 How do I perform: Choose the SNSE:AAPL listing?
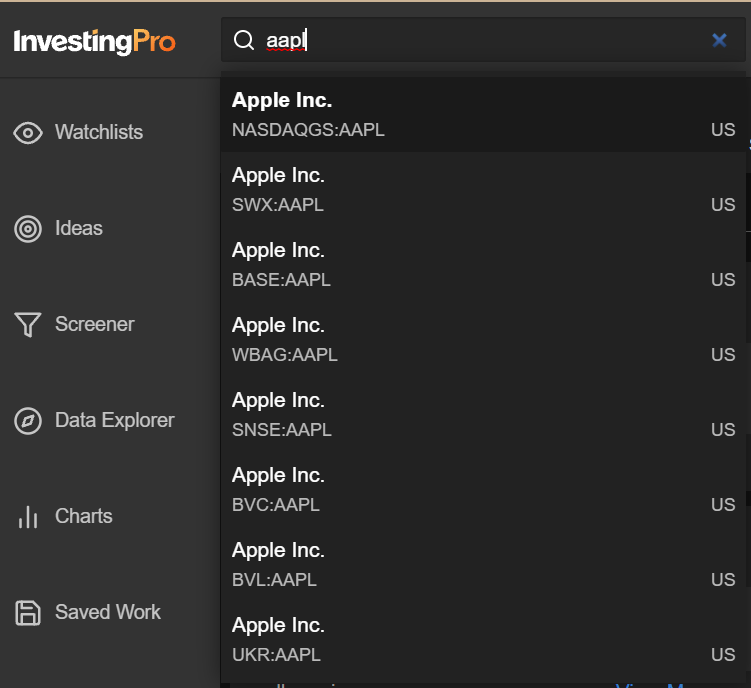pyautogui.click(x=483, y=415)
